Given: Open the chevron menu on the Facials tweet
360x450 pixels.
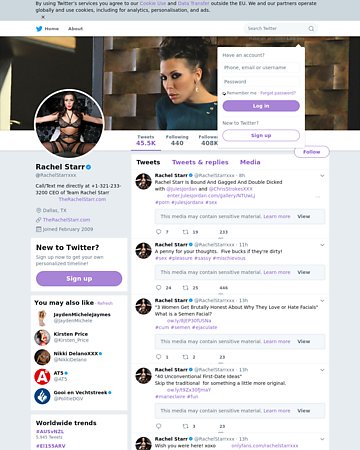Looking at the screenshot, I should click(322, 301).
